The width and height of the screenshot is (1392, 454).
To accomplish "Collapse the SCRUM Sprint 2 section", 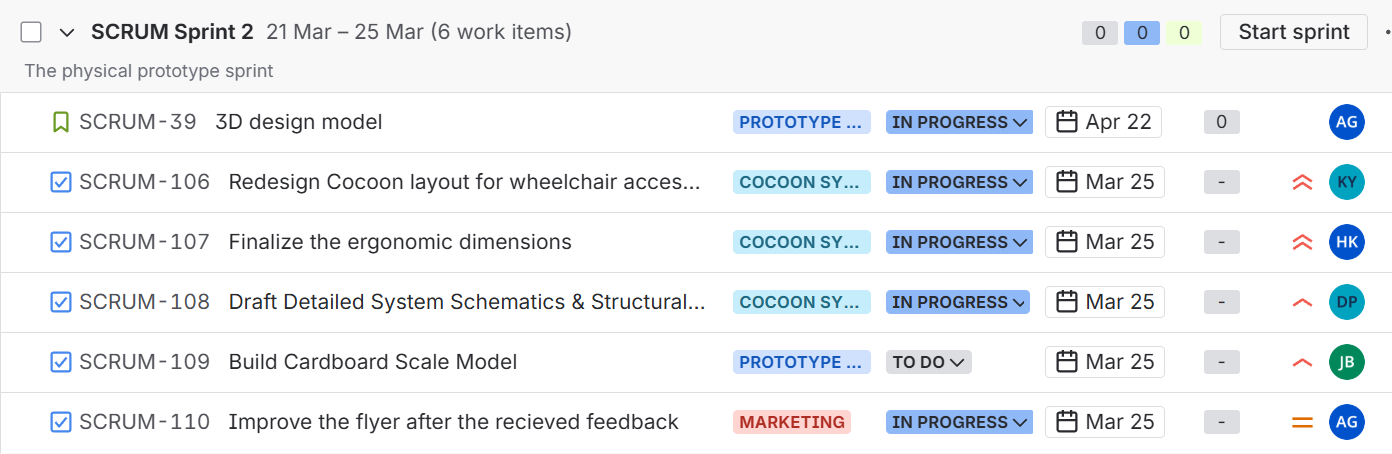I will 67,32.
